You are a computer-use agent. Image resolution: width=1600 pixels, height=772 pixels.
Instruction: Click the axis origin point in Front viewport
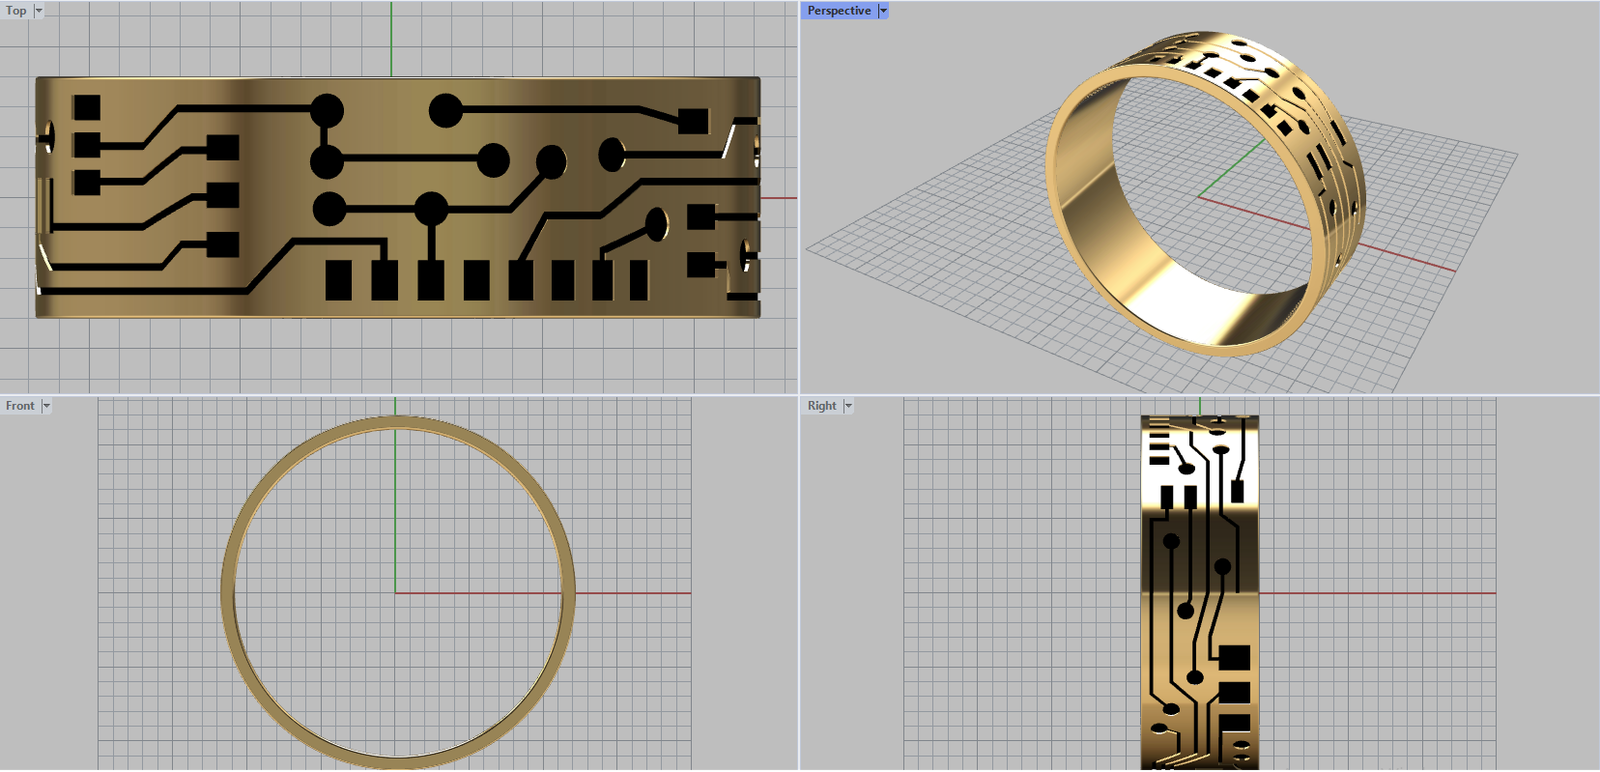(395, 593)
